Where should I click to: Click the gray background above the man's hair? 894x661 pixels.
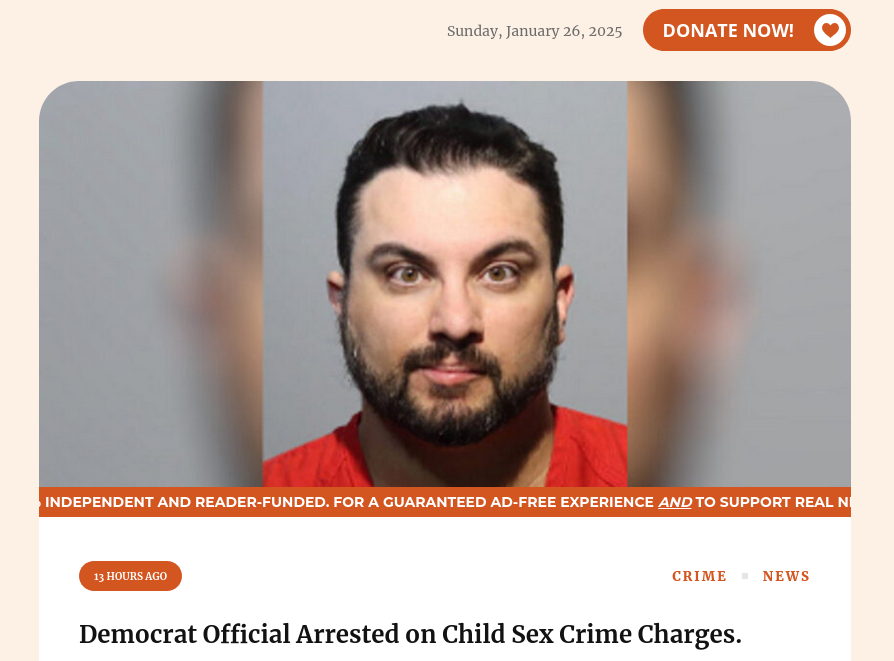coord(445,92)
